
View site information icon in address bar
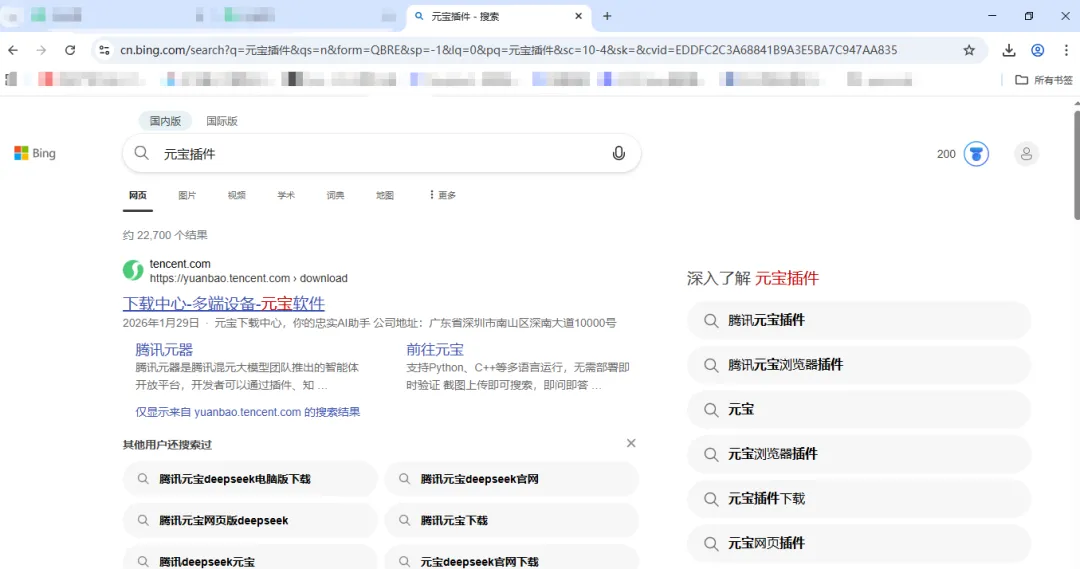click(104, 50)
